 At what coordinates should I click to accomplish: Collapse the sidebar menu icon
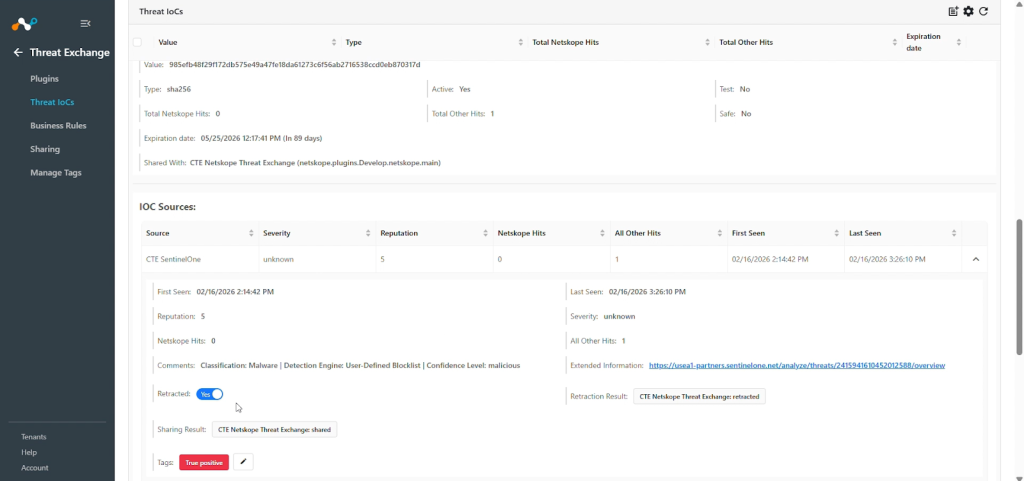click(x=85, y=23)
